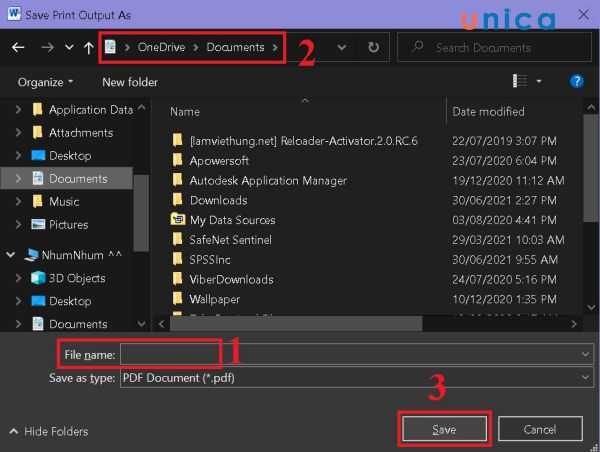600x452 pixels.
Task: Select Documents in the address path
Action: pos(235,47)
